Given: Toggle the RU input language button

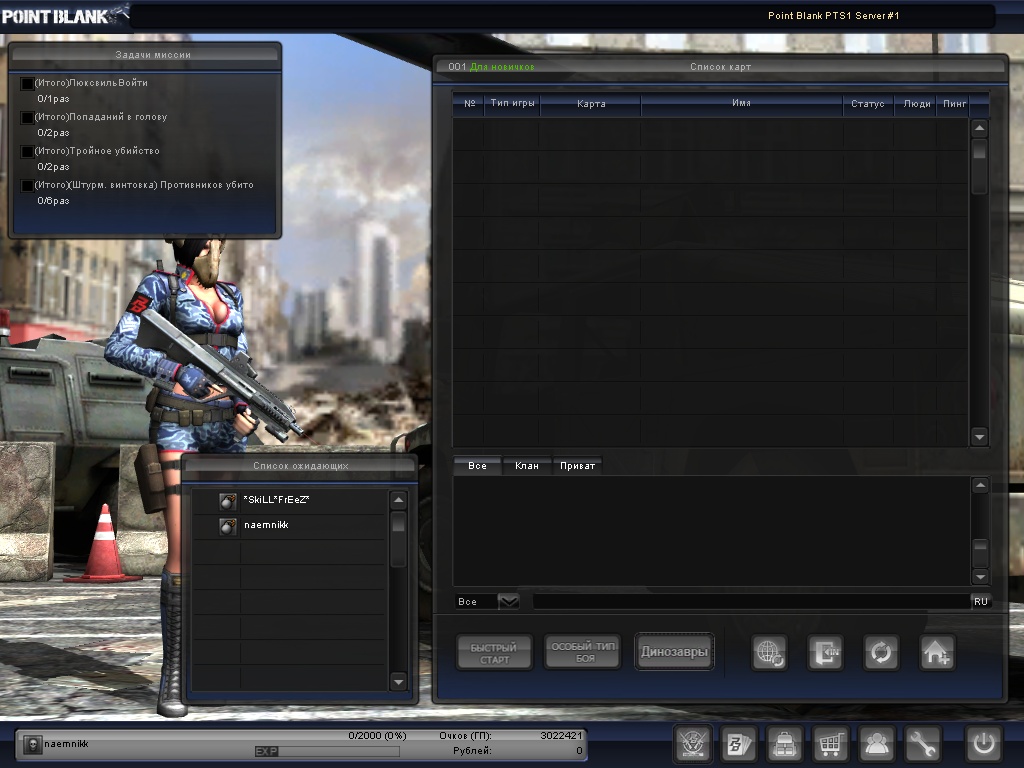Looking at the screenshot, I should click(981, 601).
